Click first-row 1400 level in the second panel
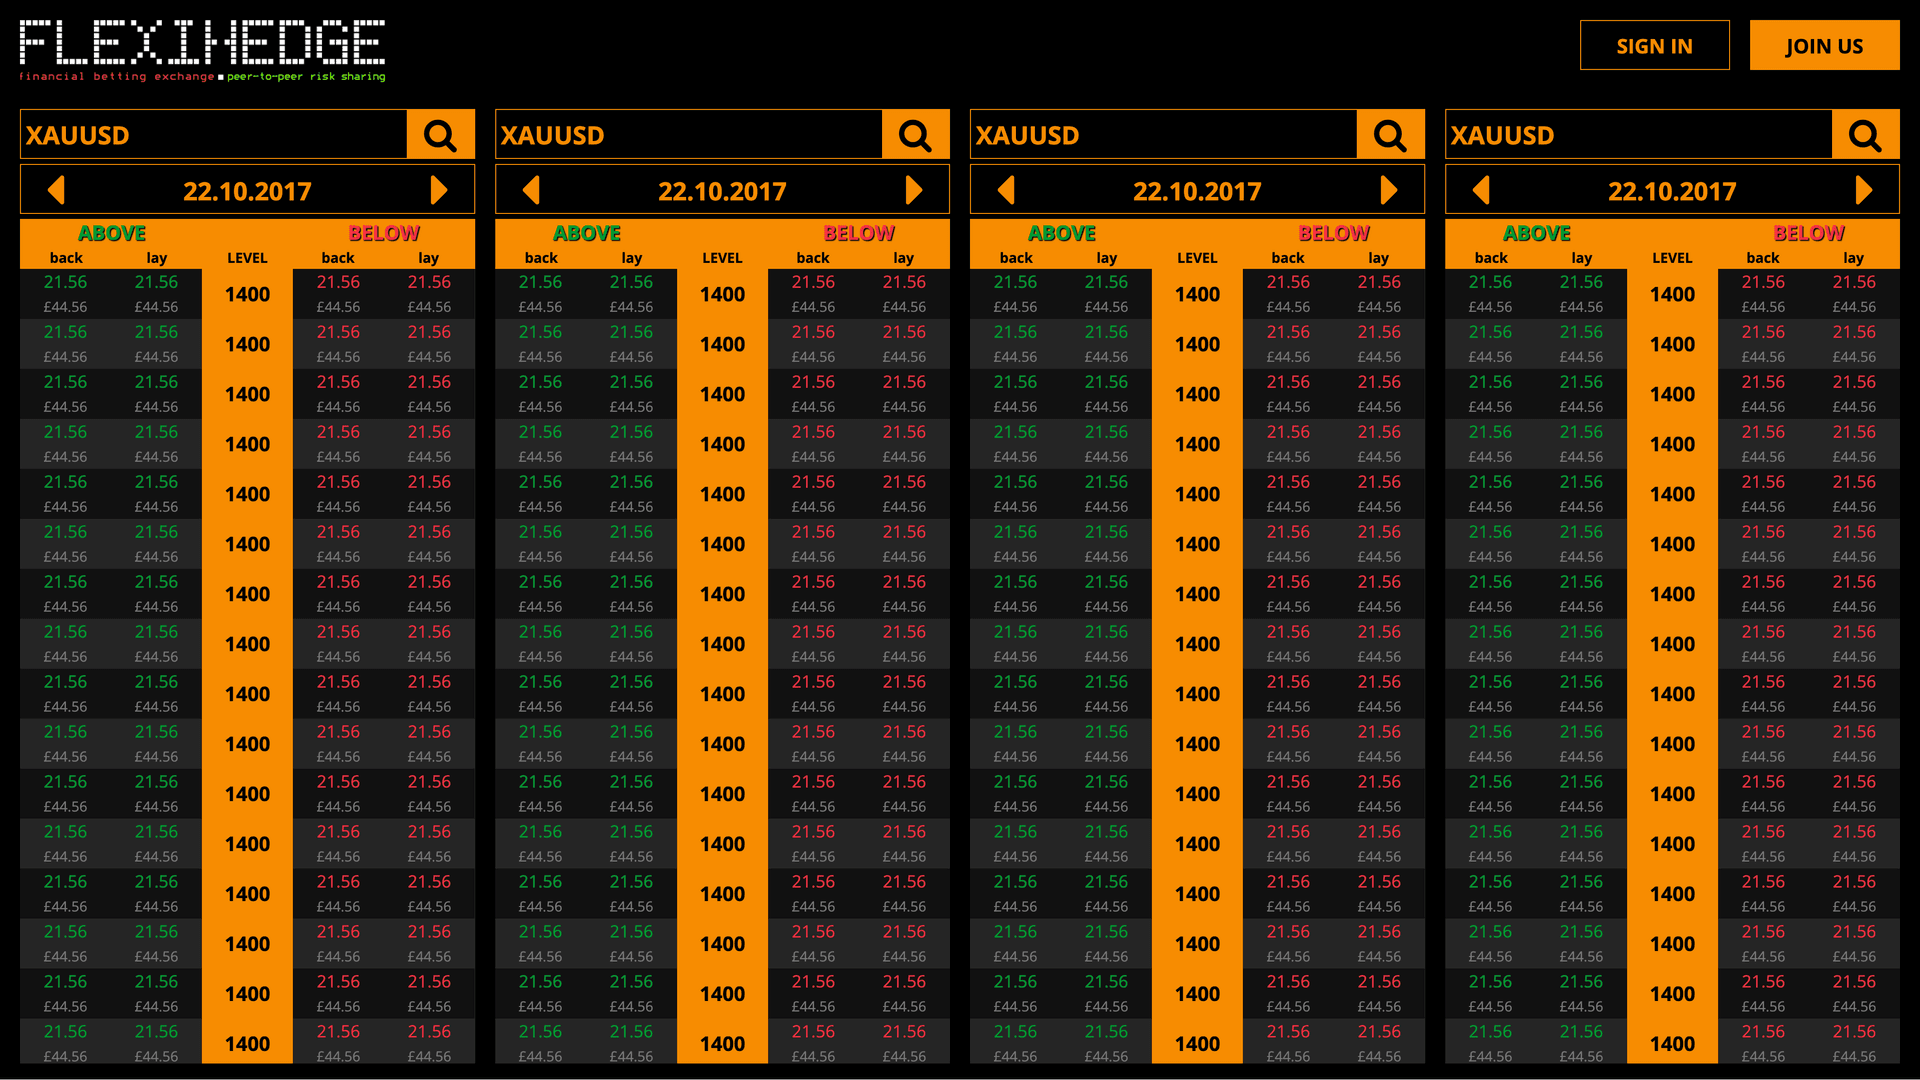 click(722, 295)
